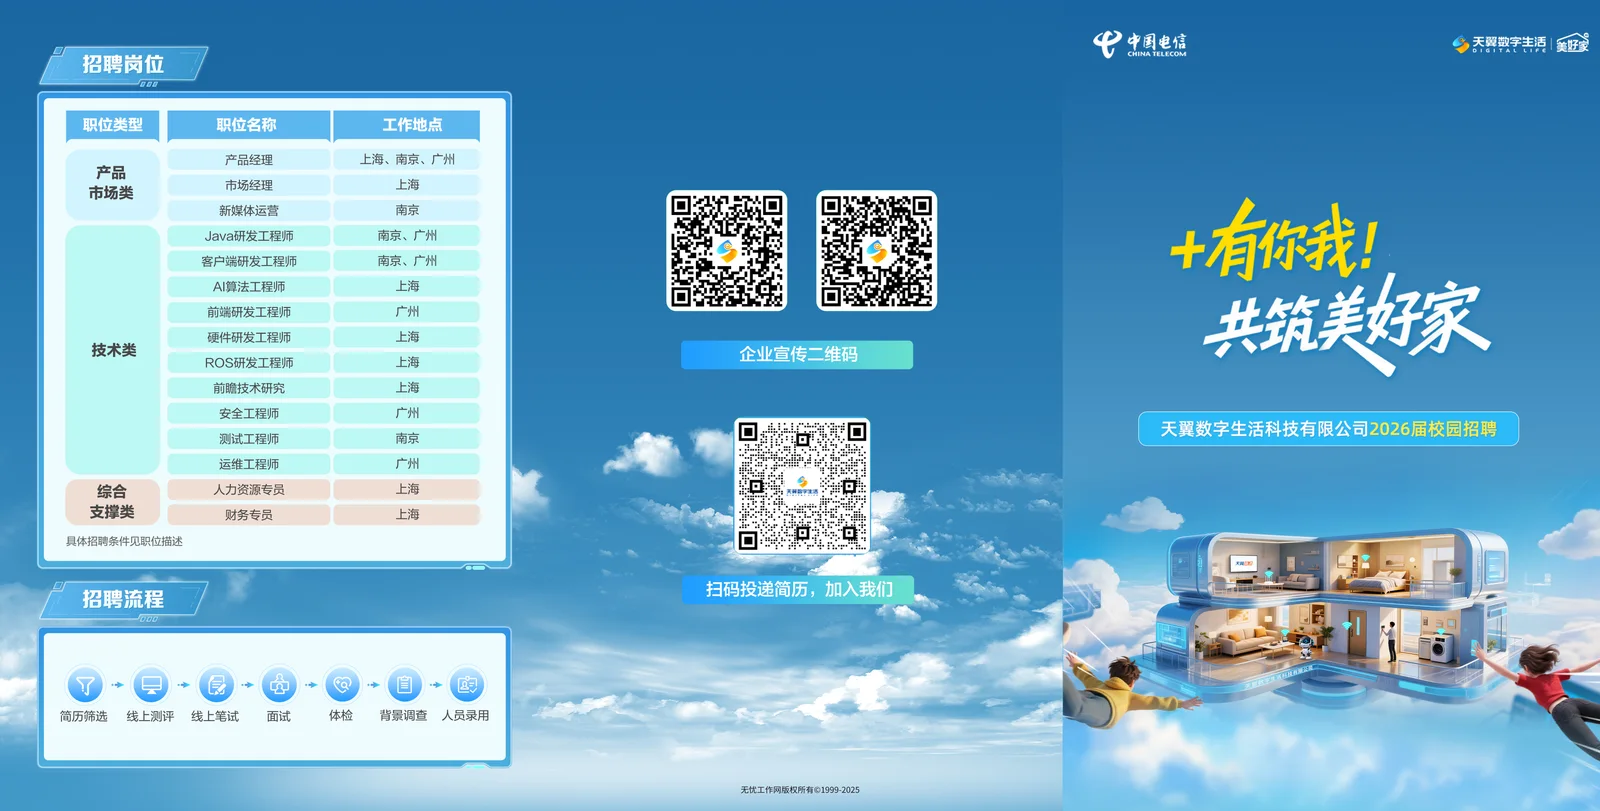Click the 2026届校园招聘 banner

(x=1328, y=429)
